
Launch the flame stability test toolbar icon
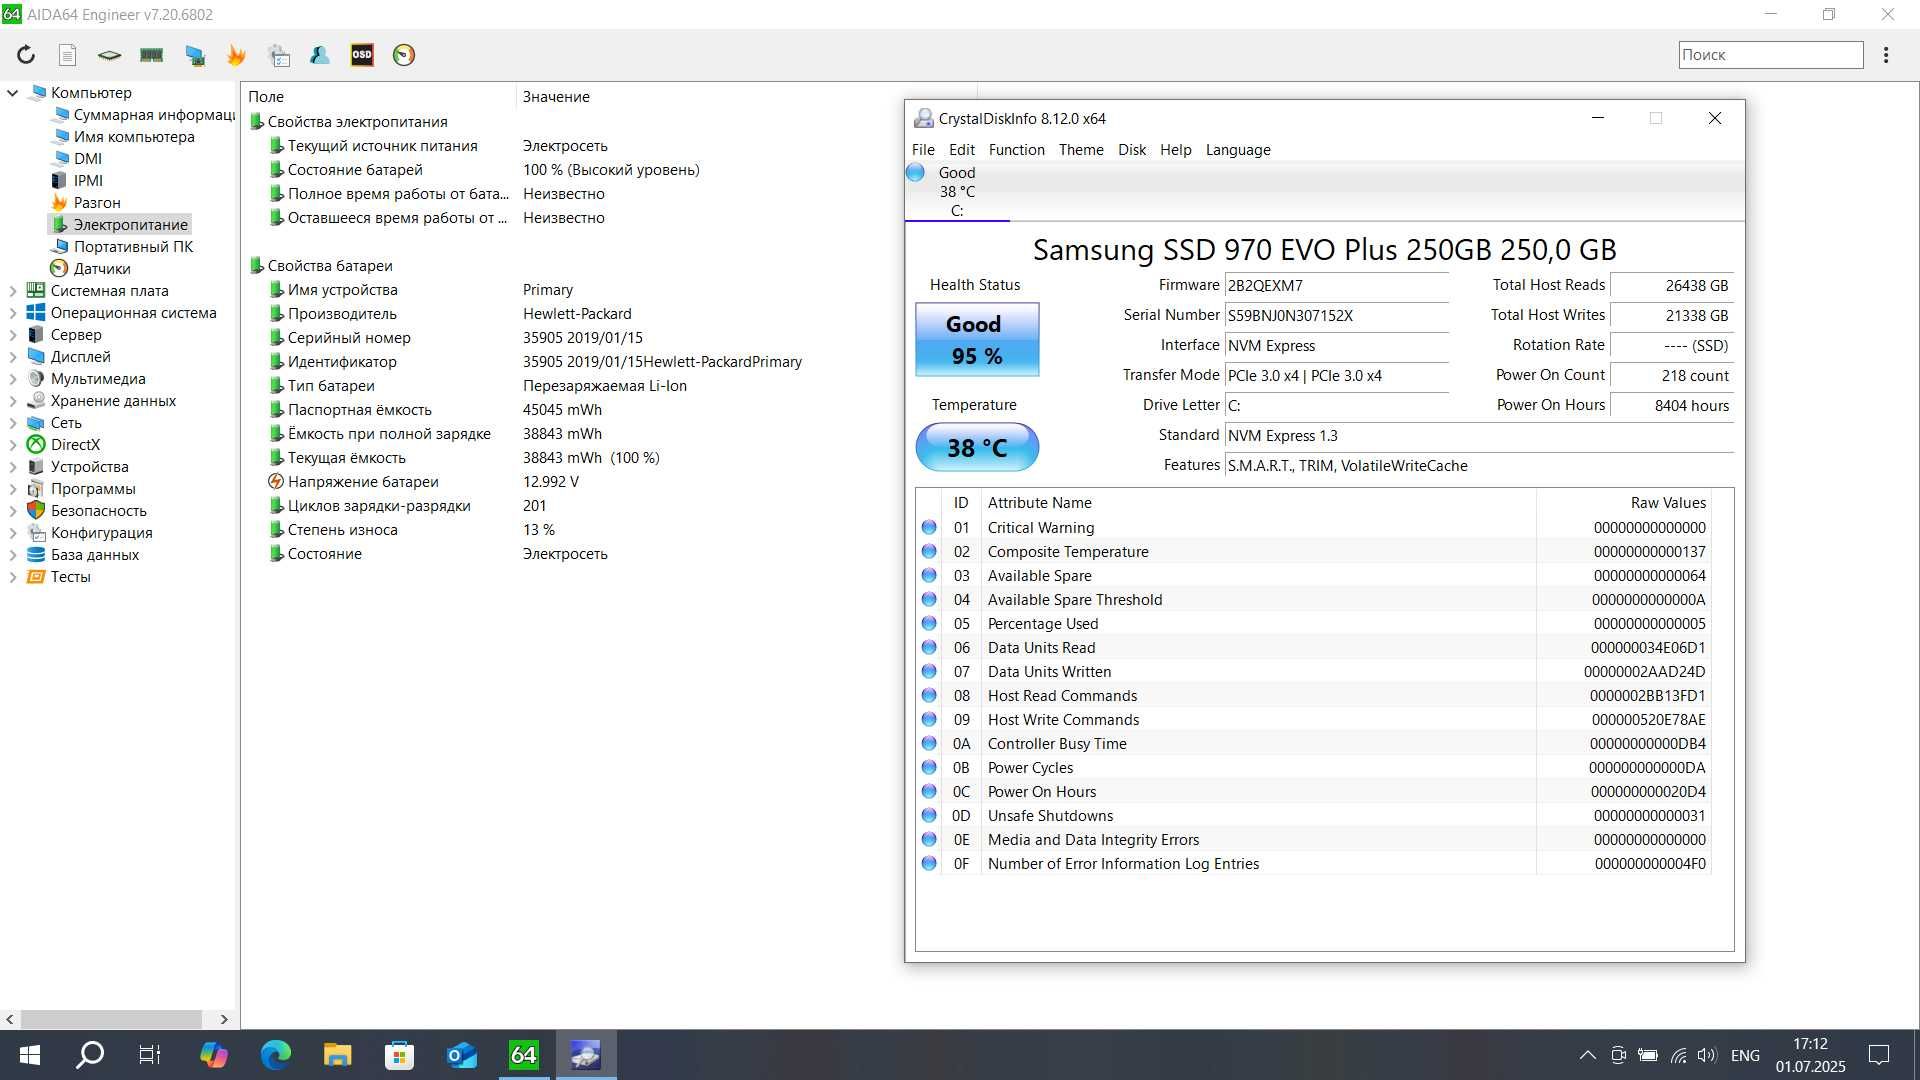(x=237, y=55)
